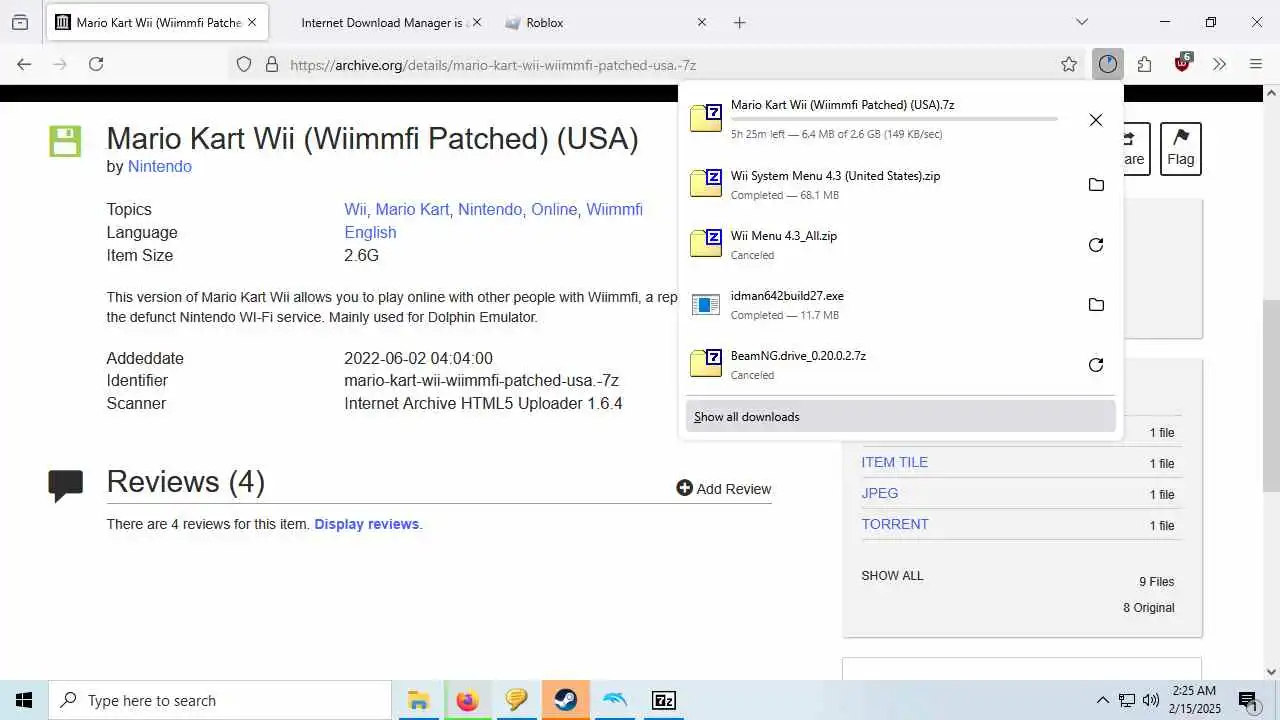Click the Add Review link
Image resolution: width=1280 pixels, height=720 pixels.
724,488
